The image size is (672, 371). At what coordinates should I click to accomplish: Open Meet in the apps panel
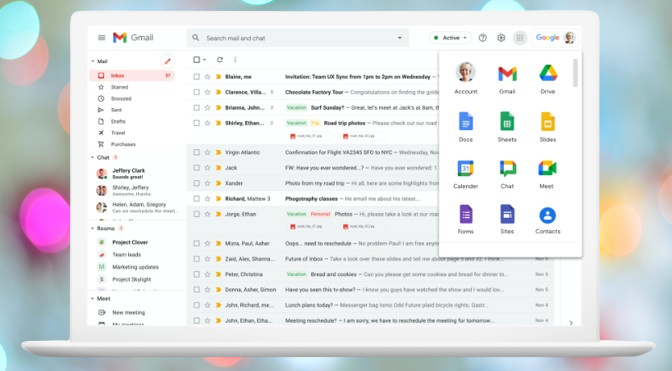click(547, 174)
